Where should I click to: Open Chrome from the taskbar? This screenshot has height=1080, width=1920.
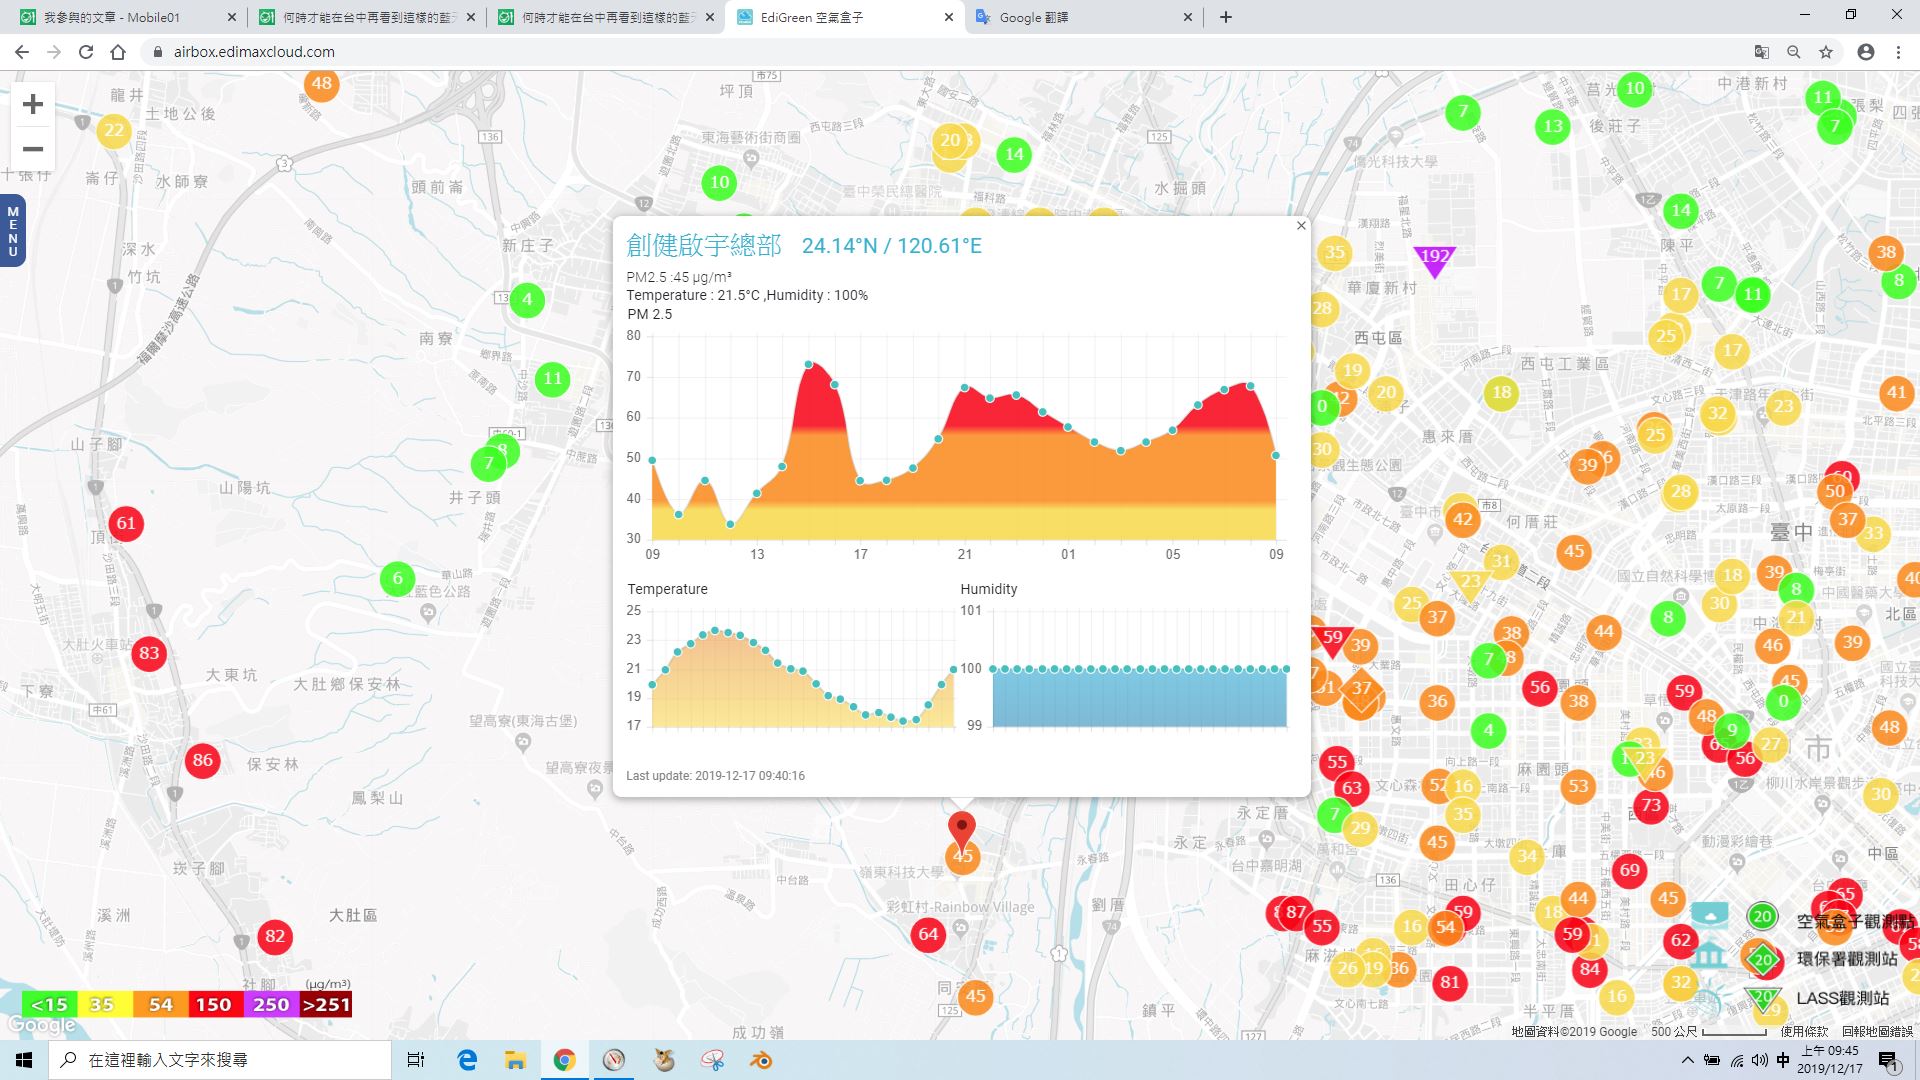564,1060
